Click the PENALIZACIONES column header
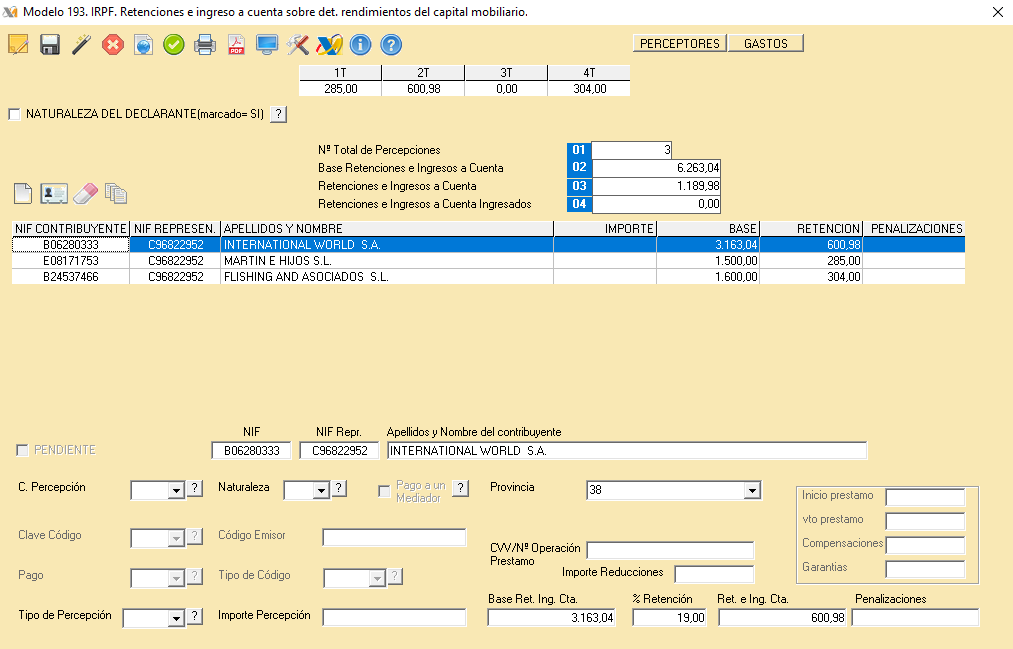The image size is (1013, 649). [x=914, y=229]
